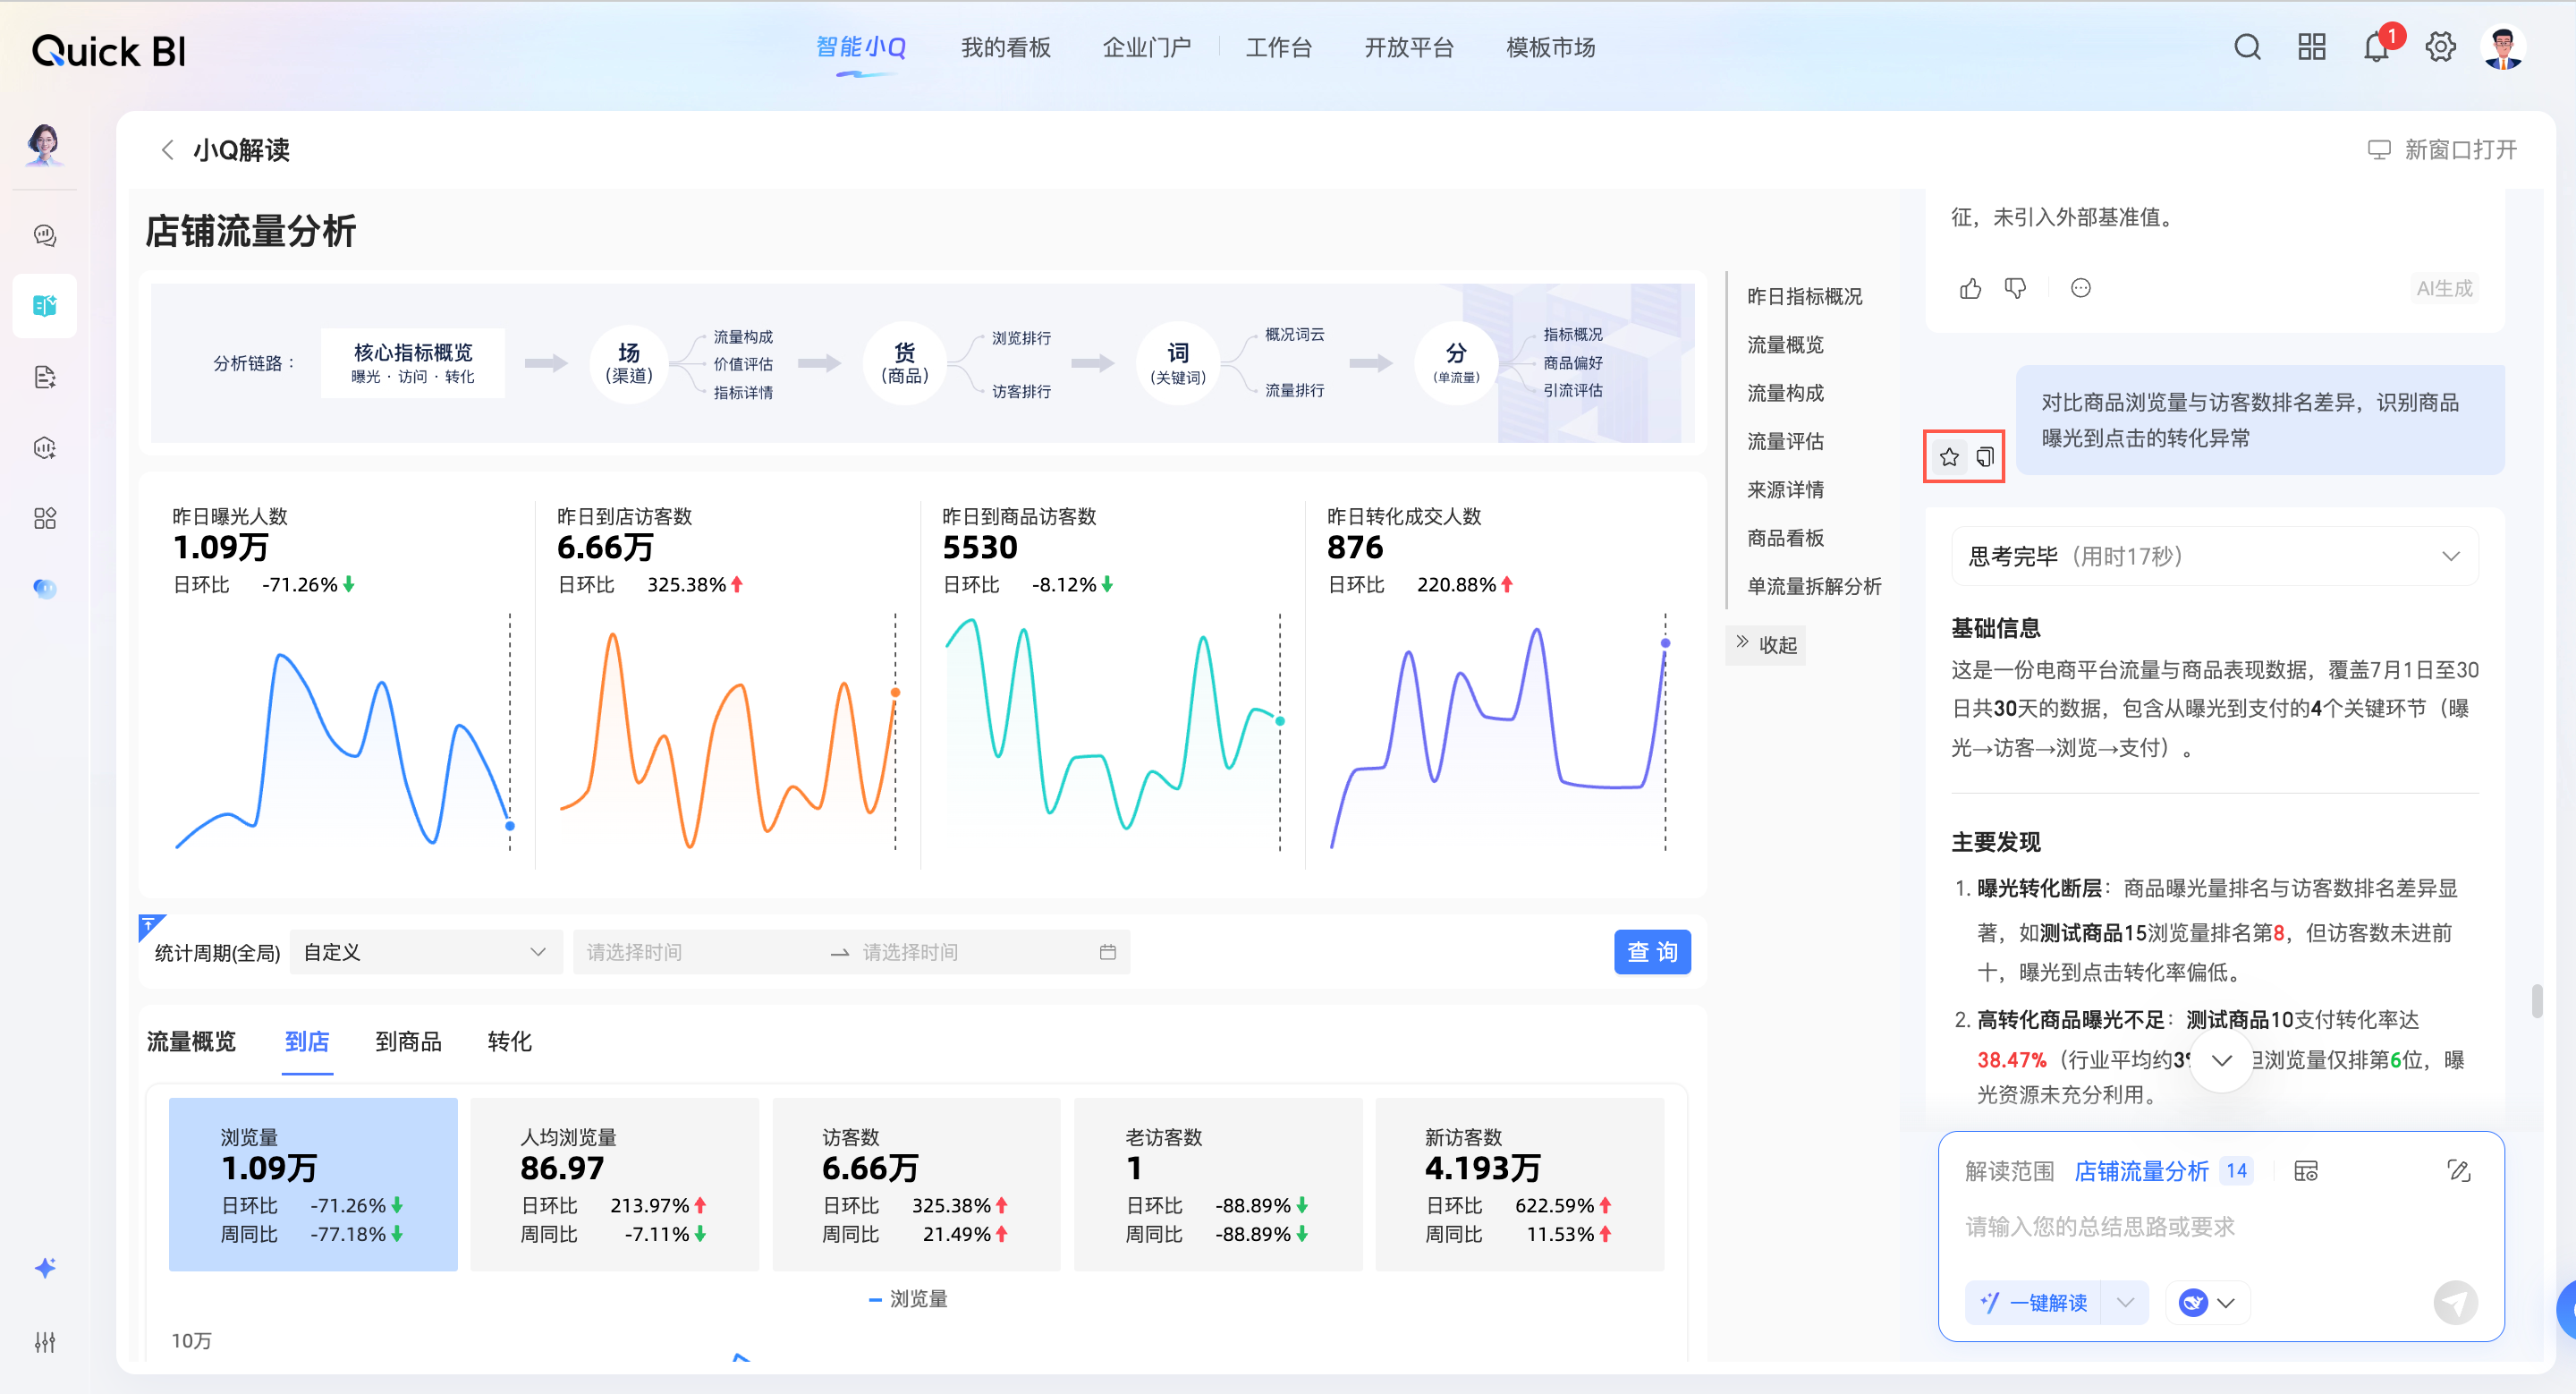Open 我的看板 in top navigation
The height and width of the screenshot is (1394, 2576).
pyautogui.click(x=1005, y=47)
